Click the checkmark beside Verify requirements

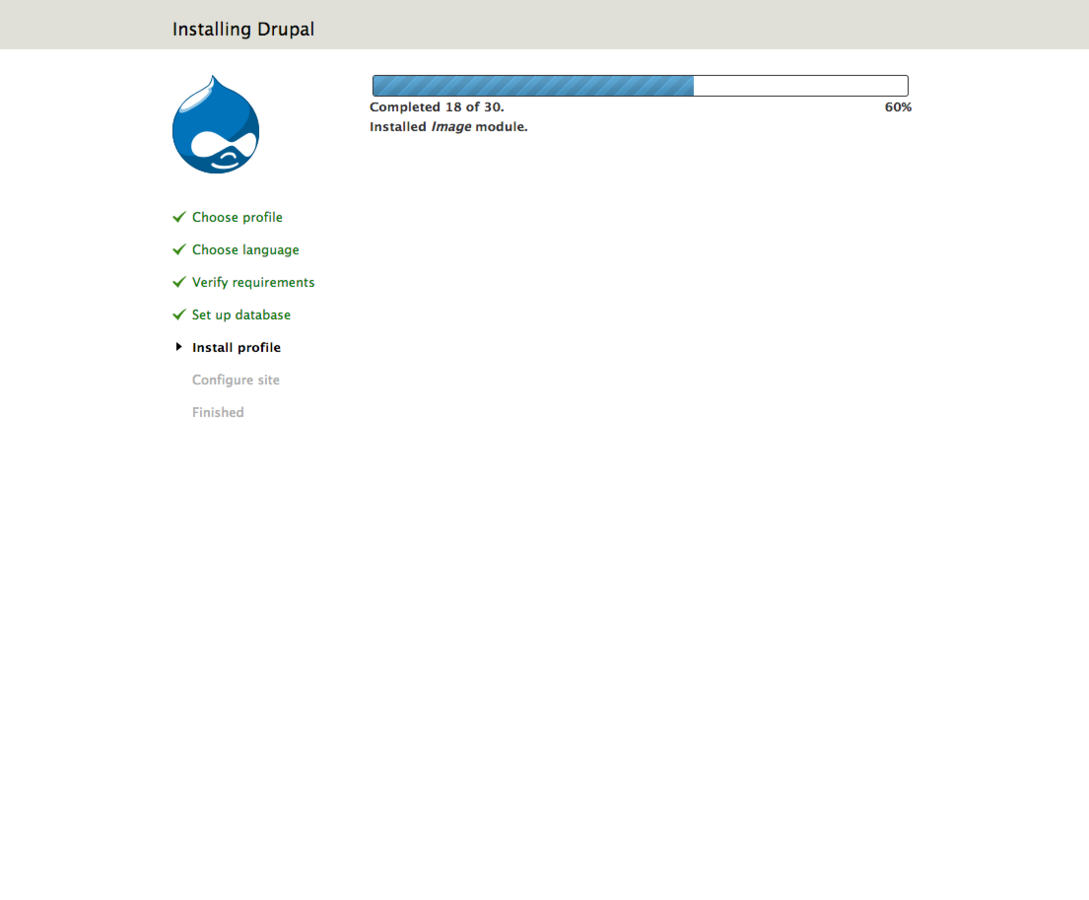(179, 282)
